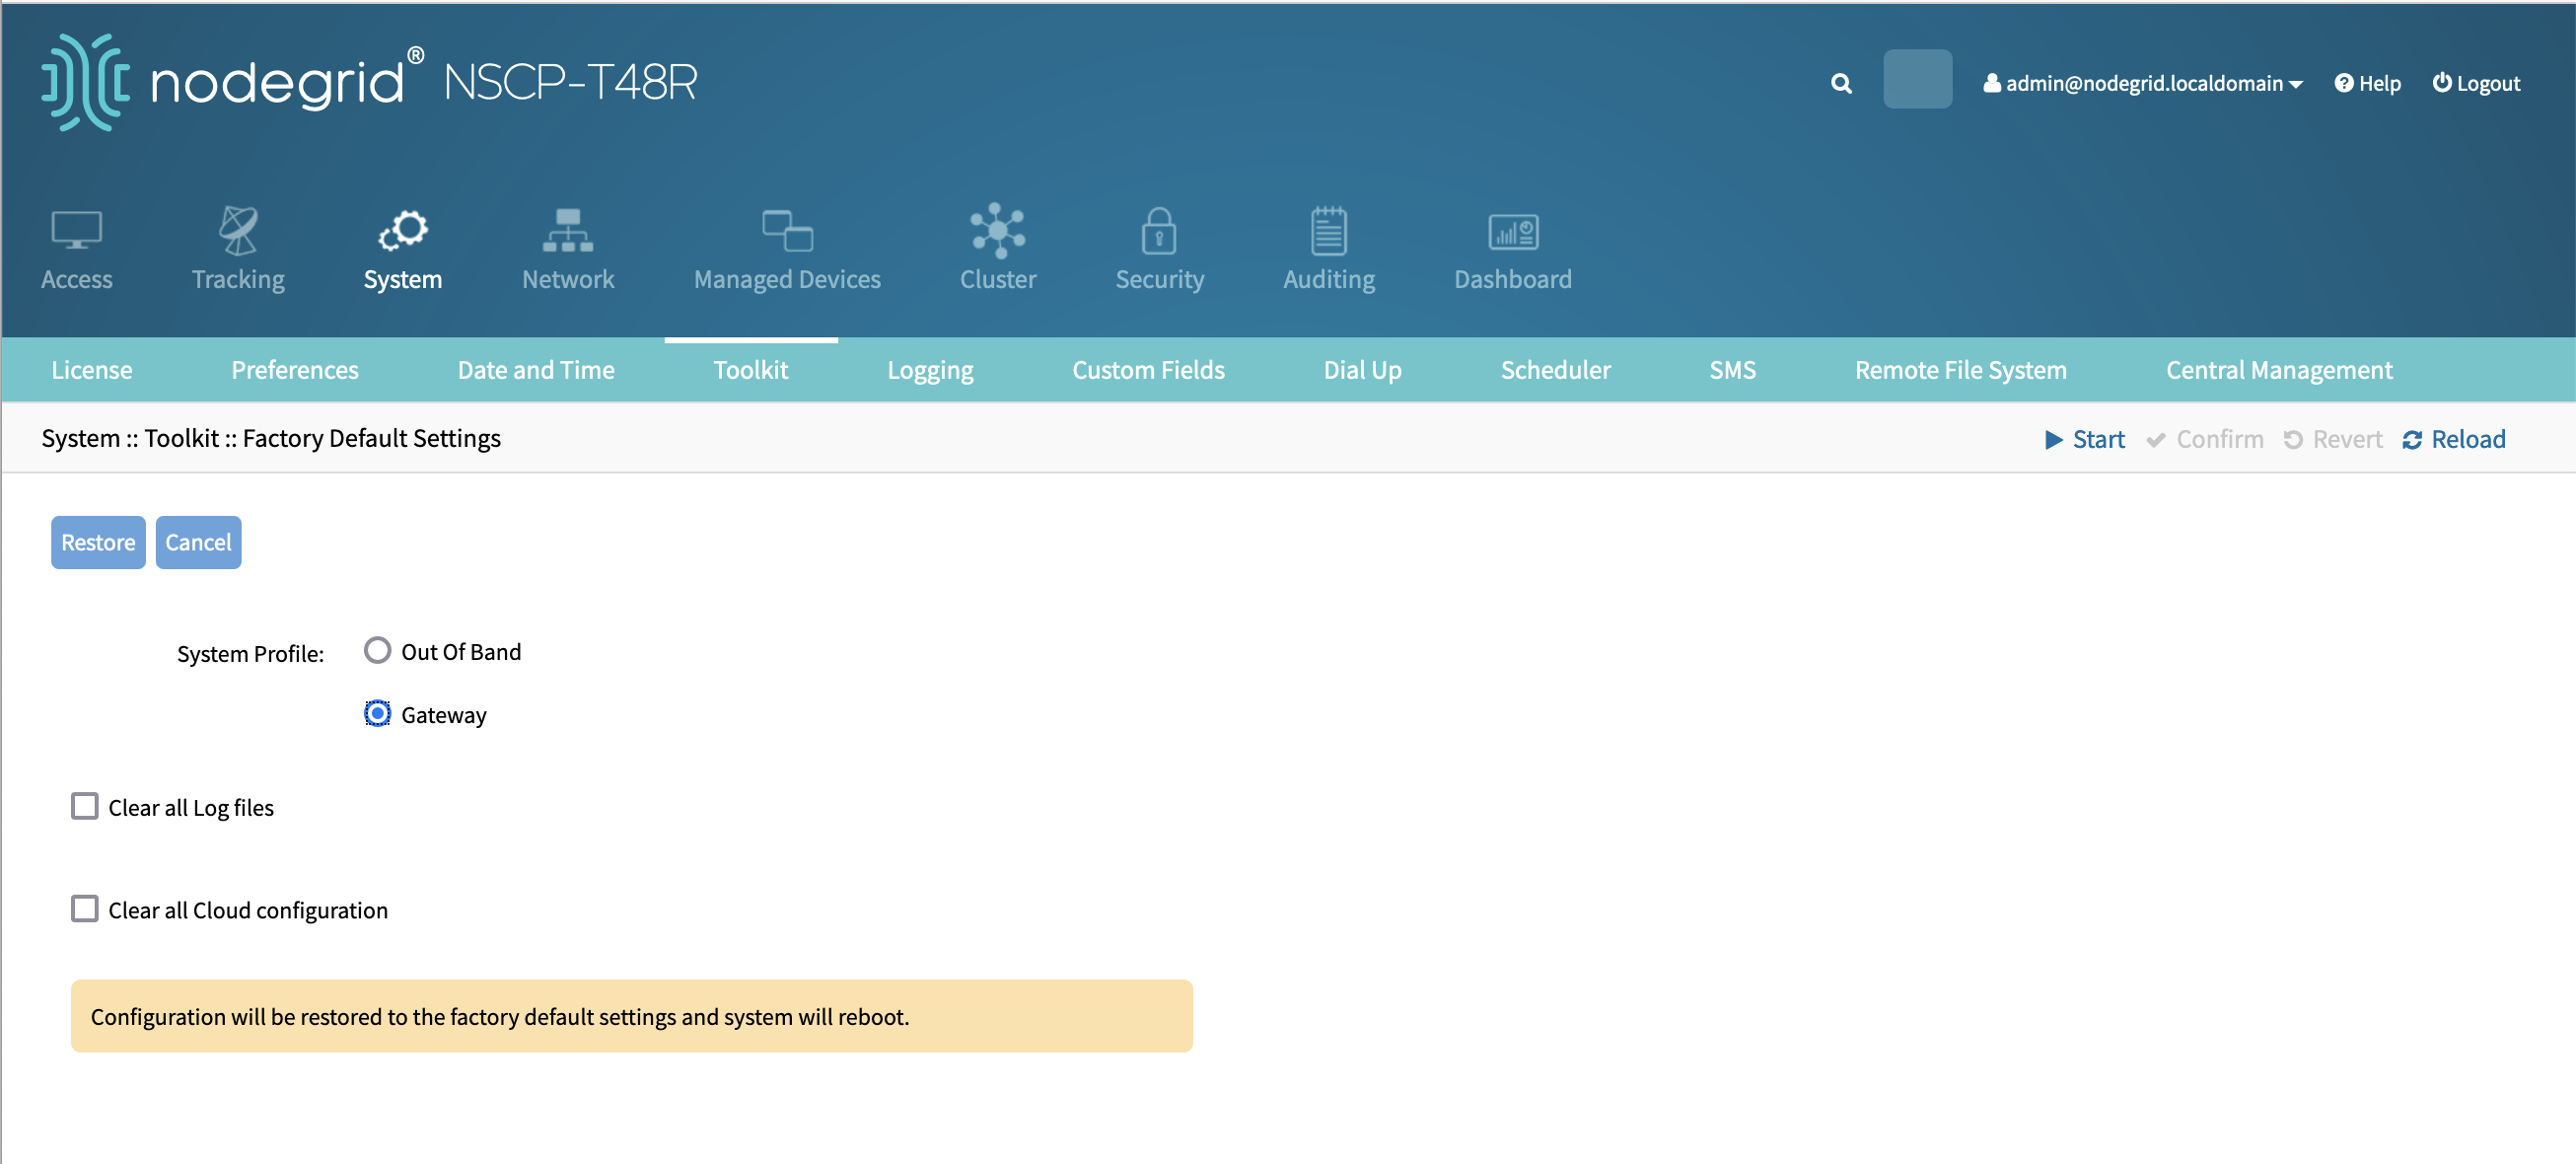
Task: Enable Clear all Cloud configuration checkbox
Action: 85,908
